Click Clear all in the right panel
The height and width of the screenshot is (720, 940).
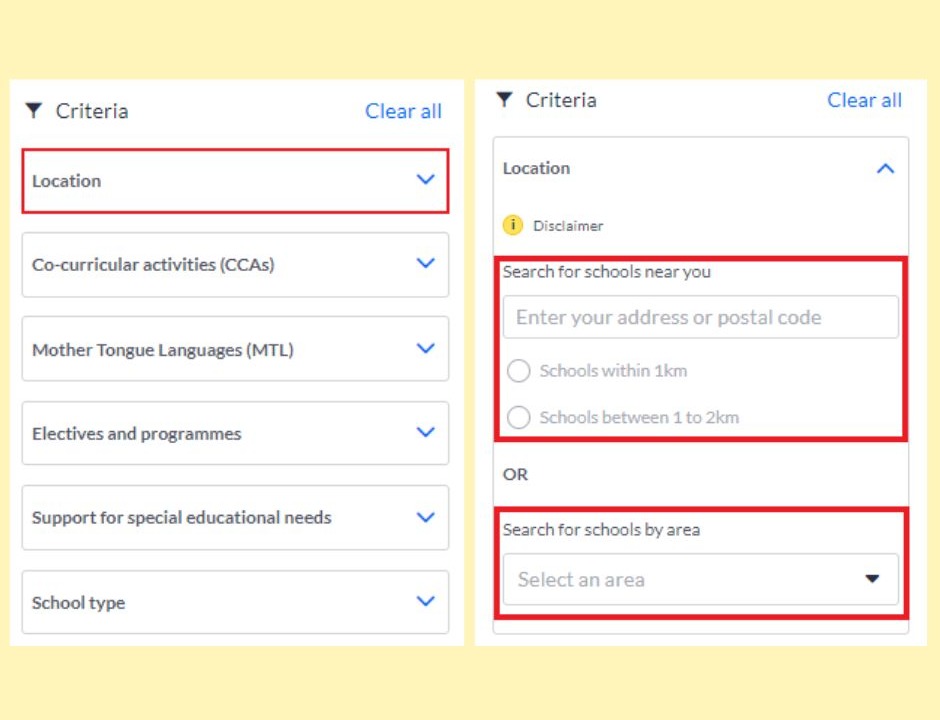pos(864,100)
